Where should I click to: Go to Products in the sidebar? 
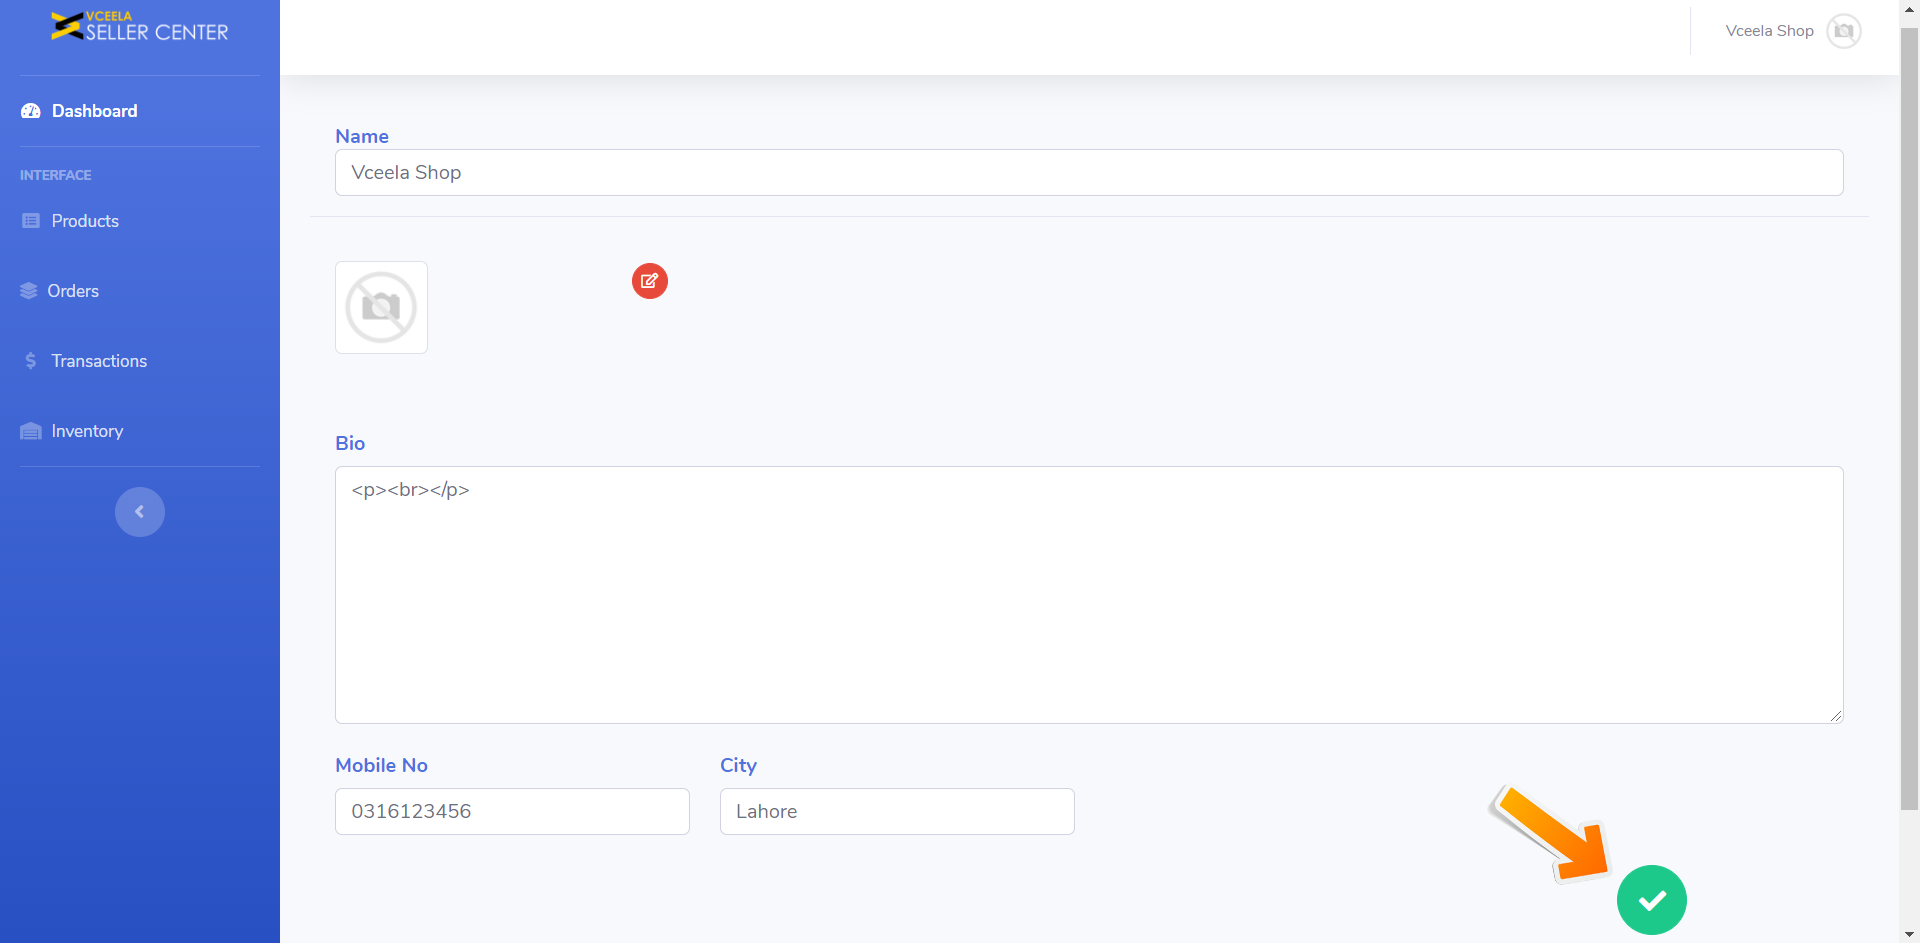click(85, 221)
